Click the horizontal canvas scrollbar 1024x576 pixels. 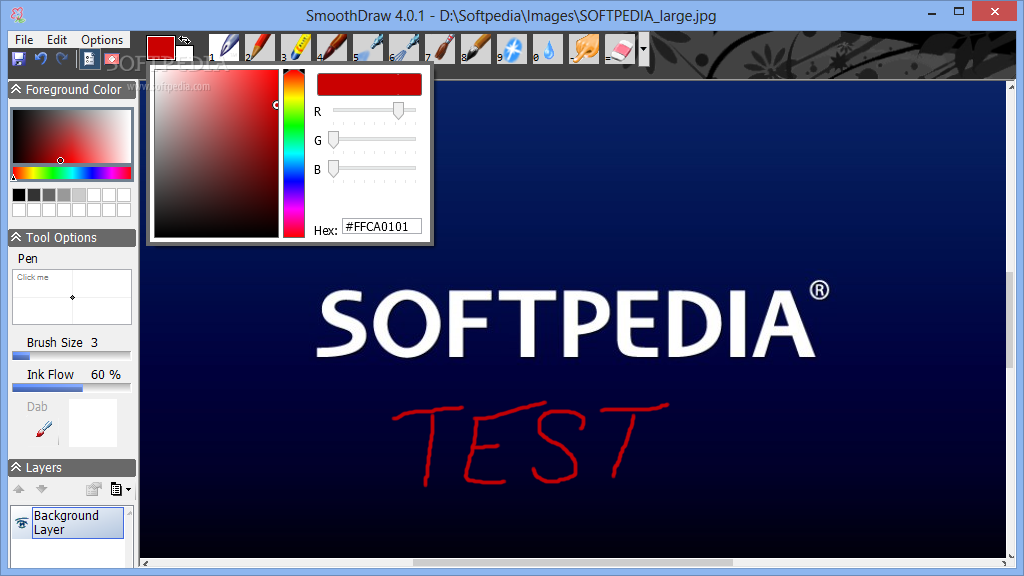pos(573,563)
